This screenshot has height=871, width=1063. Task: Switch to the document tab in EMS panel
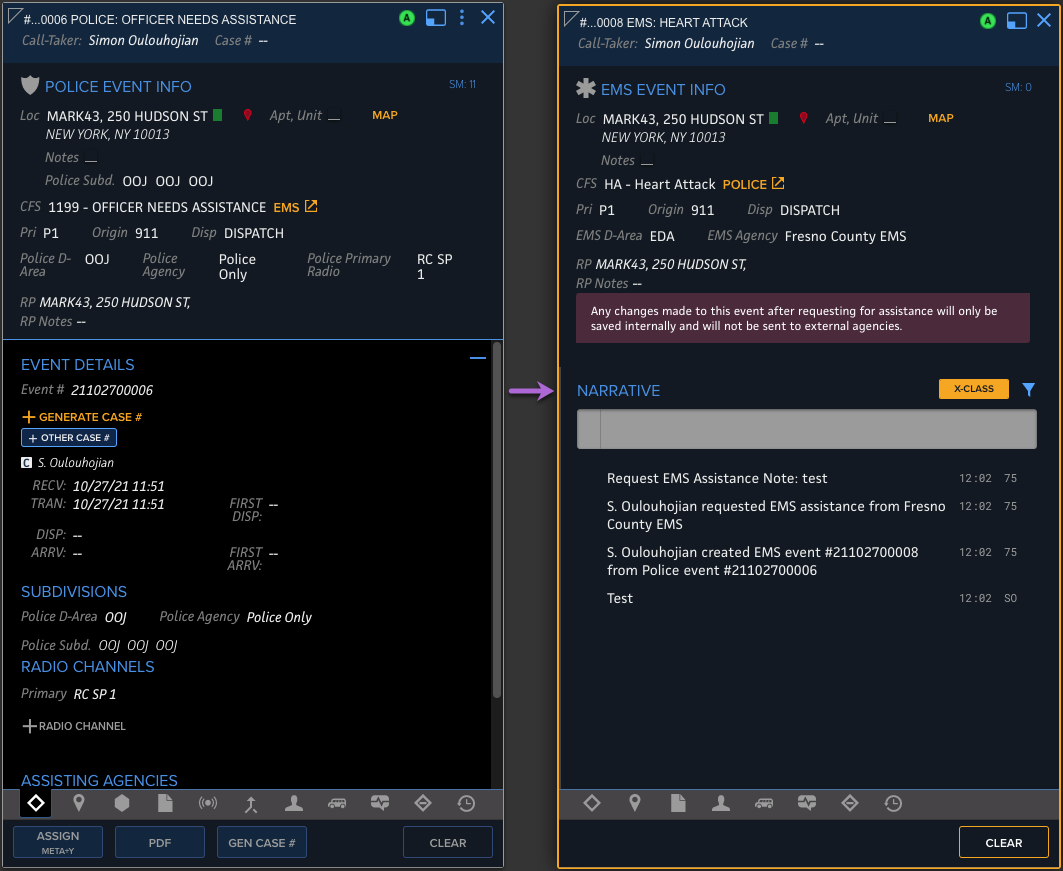(678, 803)
